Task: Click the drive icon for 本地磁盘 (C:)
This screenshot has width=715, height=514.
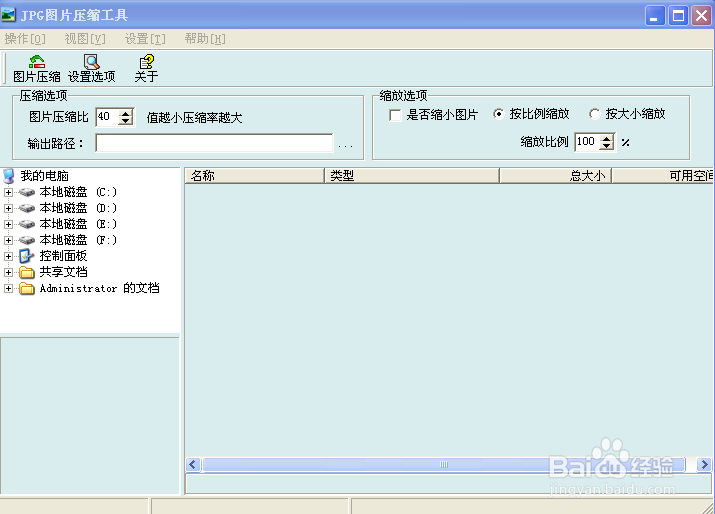Action: coord(27,192)
